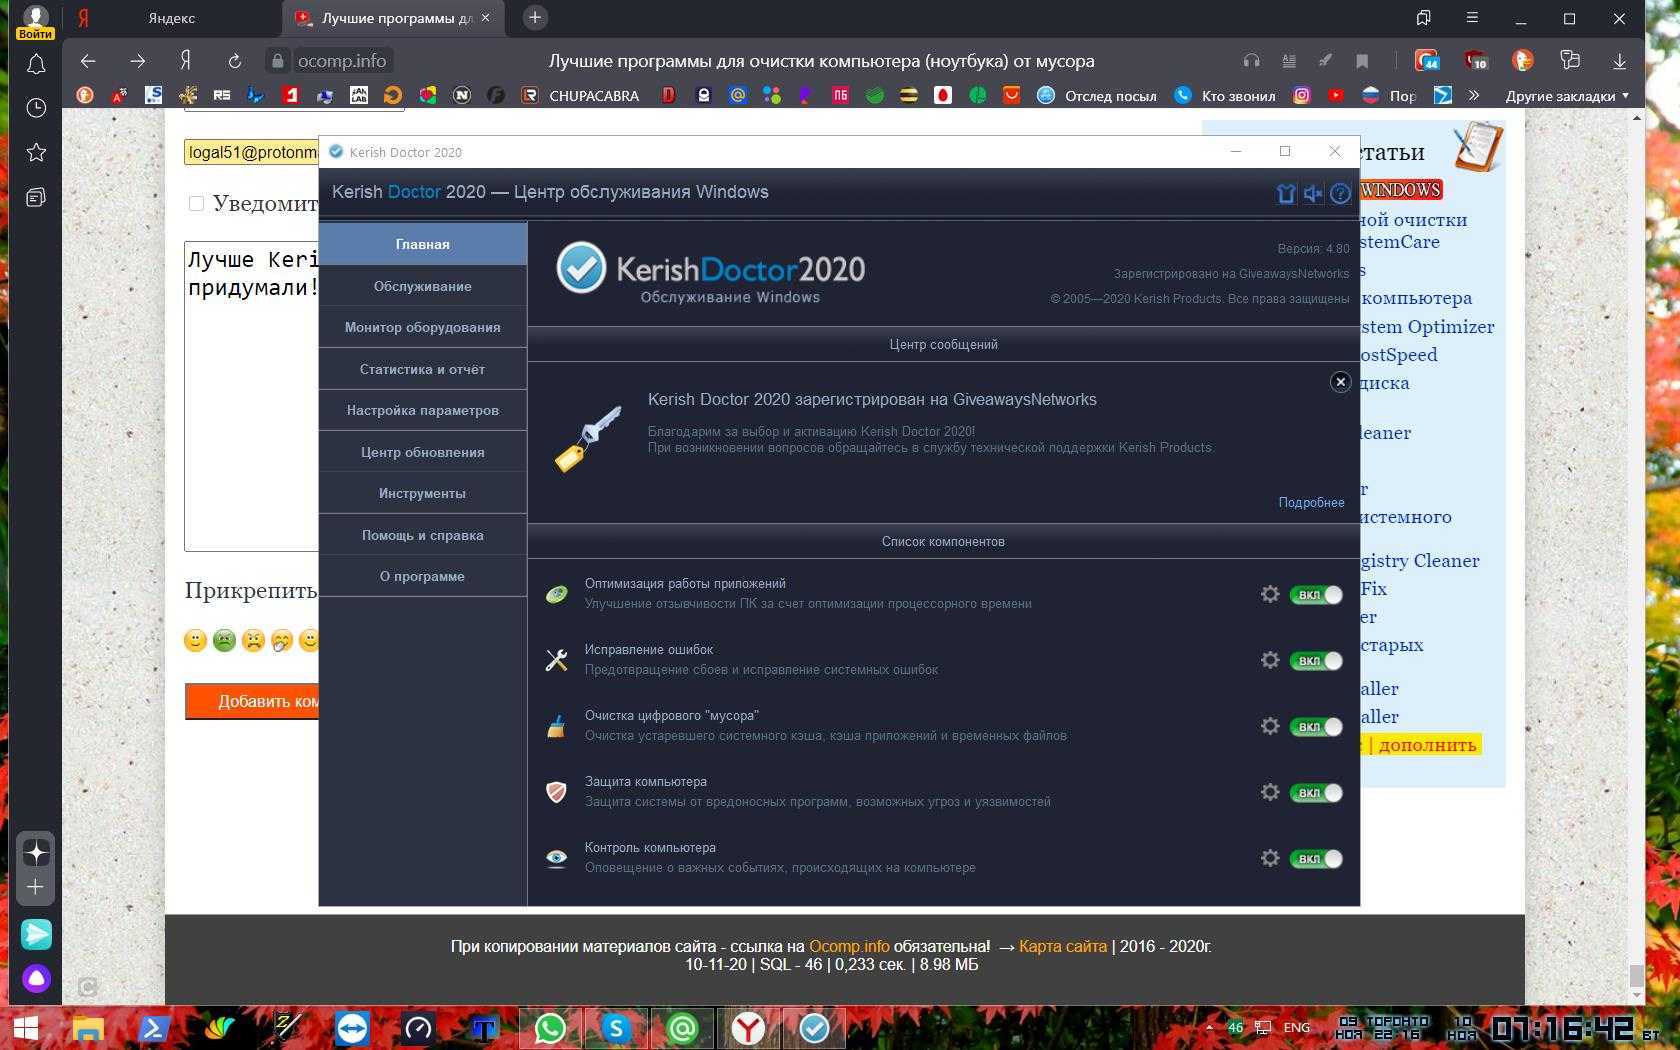Open Статистика и отчёт section
The image size is (1680, 1050).
(422, 369)
